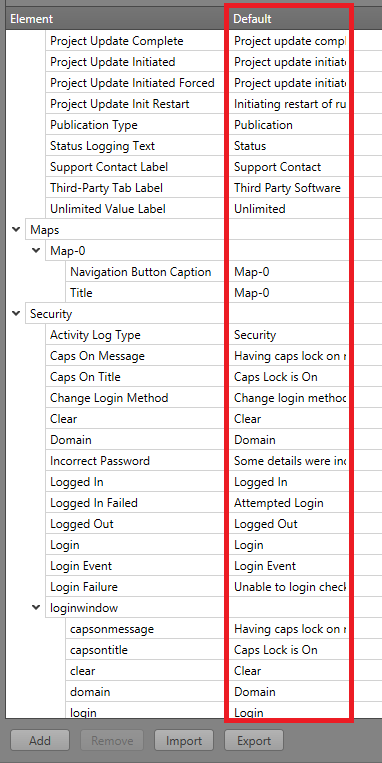Viewport: 382px width, 763px height.
Task: Collapse the Security section
Action: 16,313
